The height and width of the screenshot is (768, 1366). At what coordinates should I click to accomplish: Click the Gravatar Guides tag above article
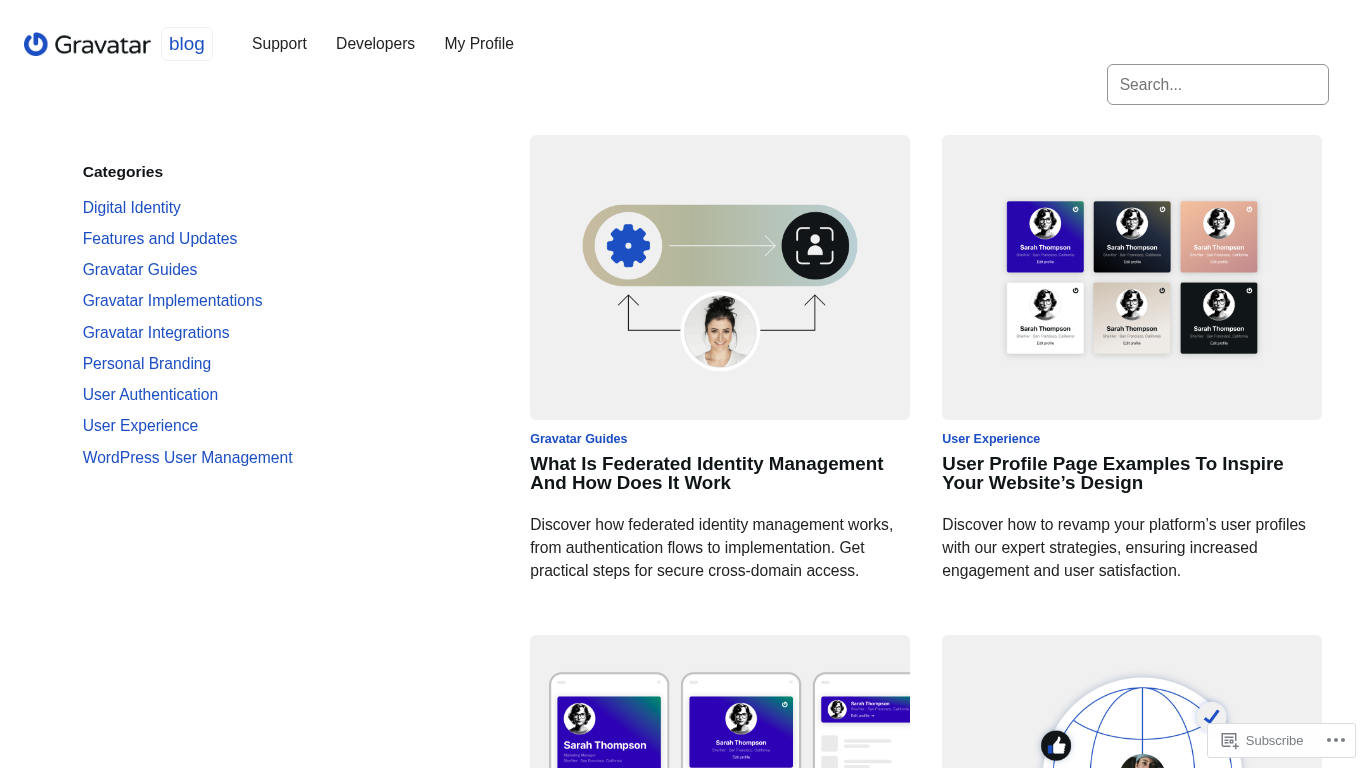tap(578, 439)
